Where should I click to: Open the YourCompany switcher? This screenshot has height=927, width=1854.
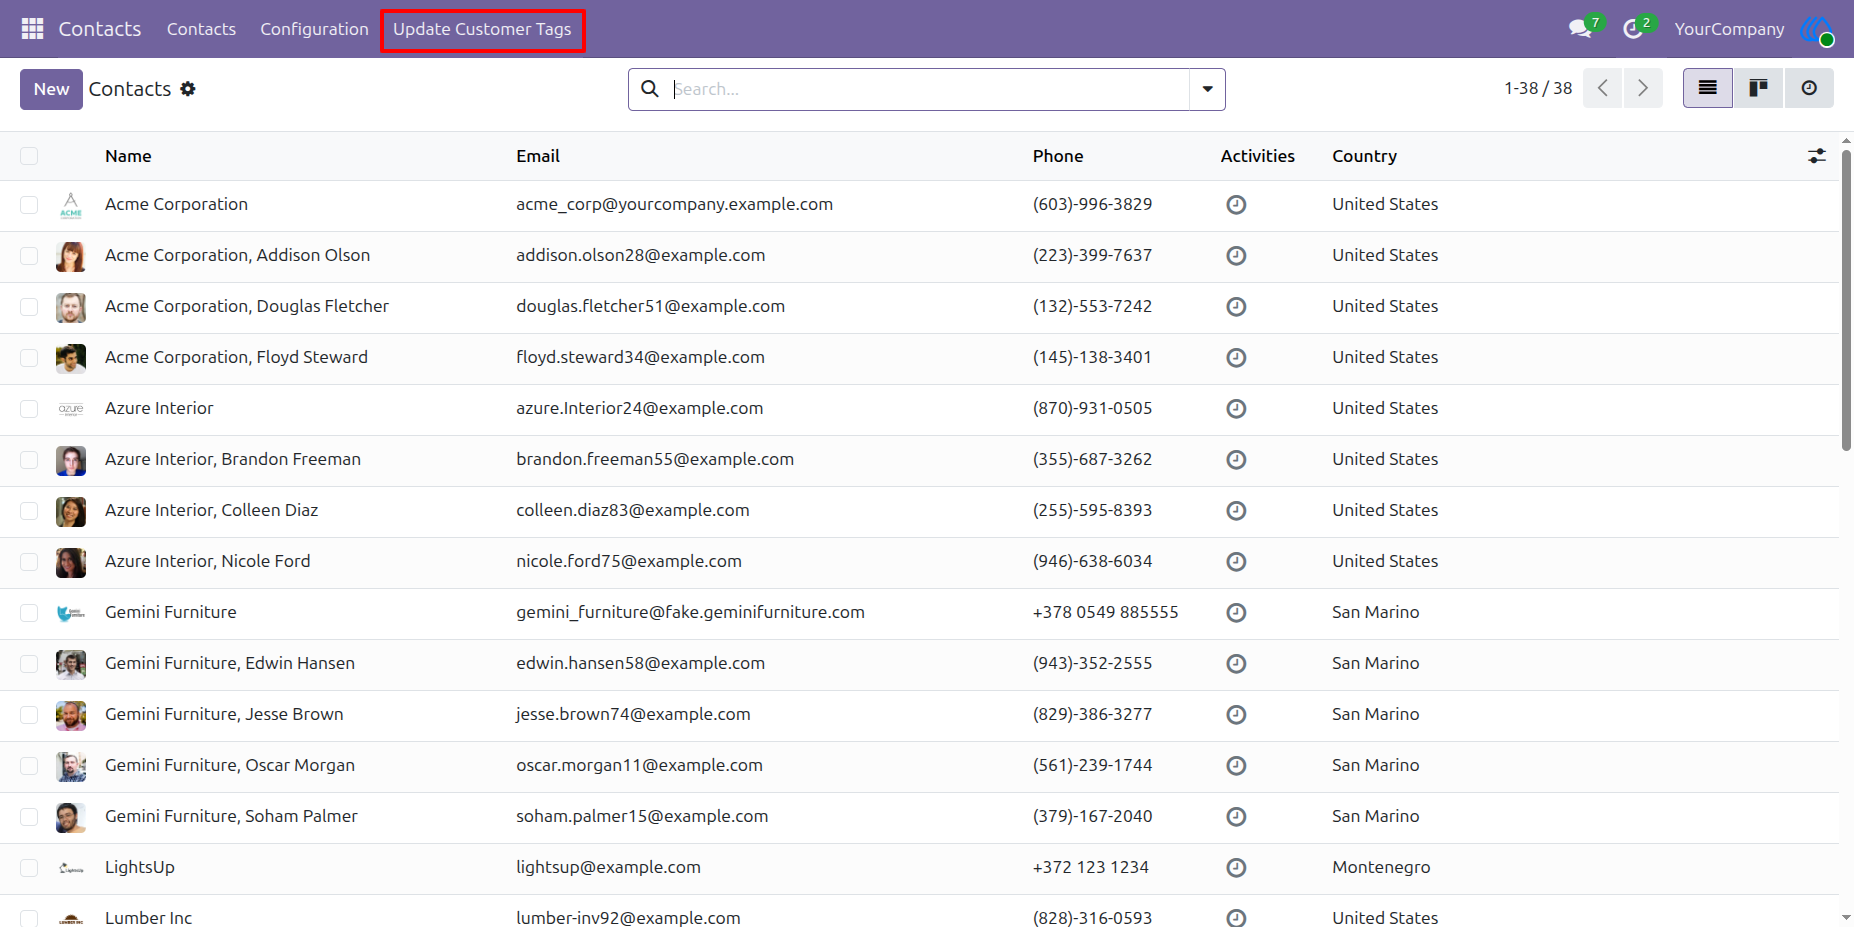[x=1729, y=29]
